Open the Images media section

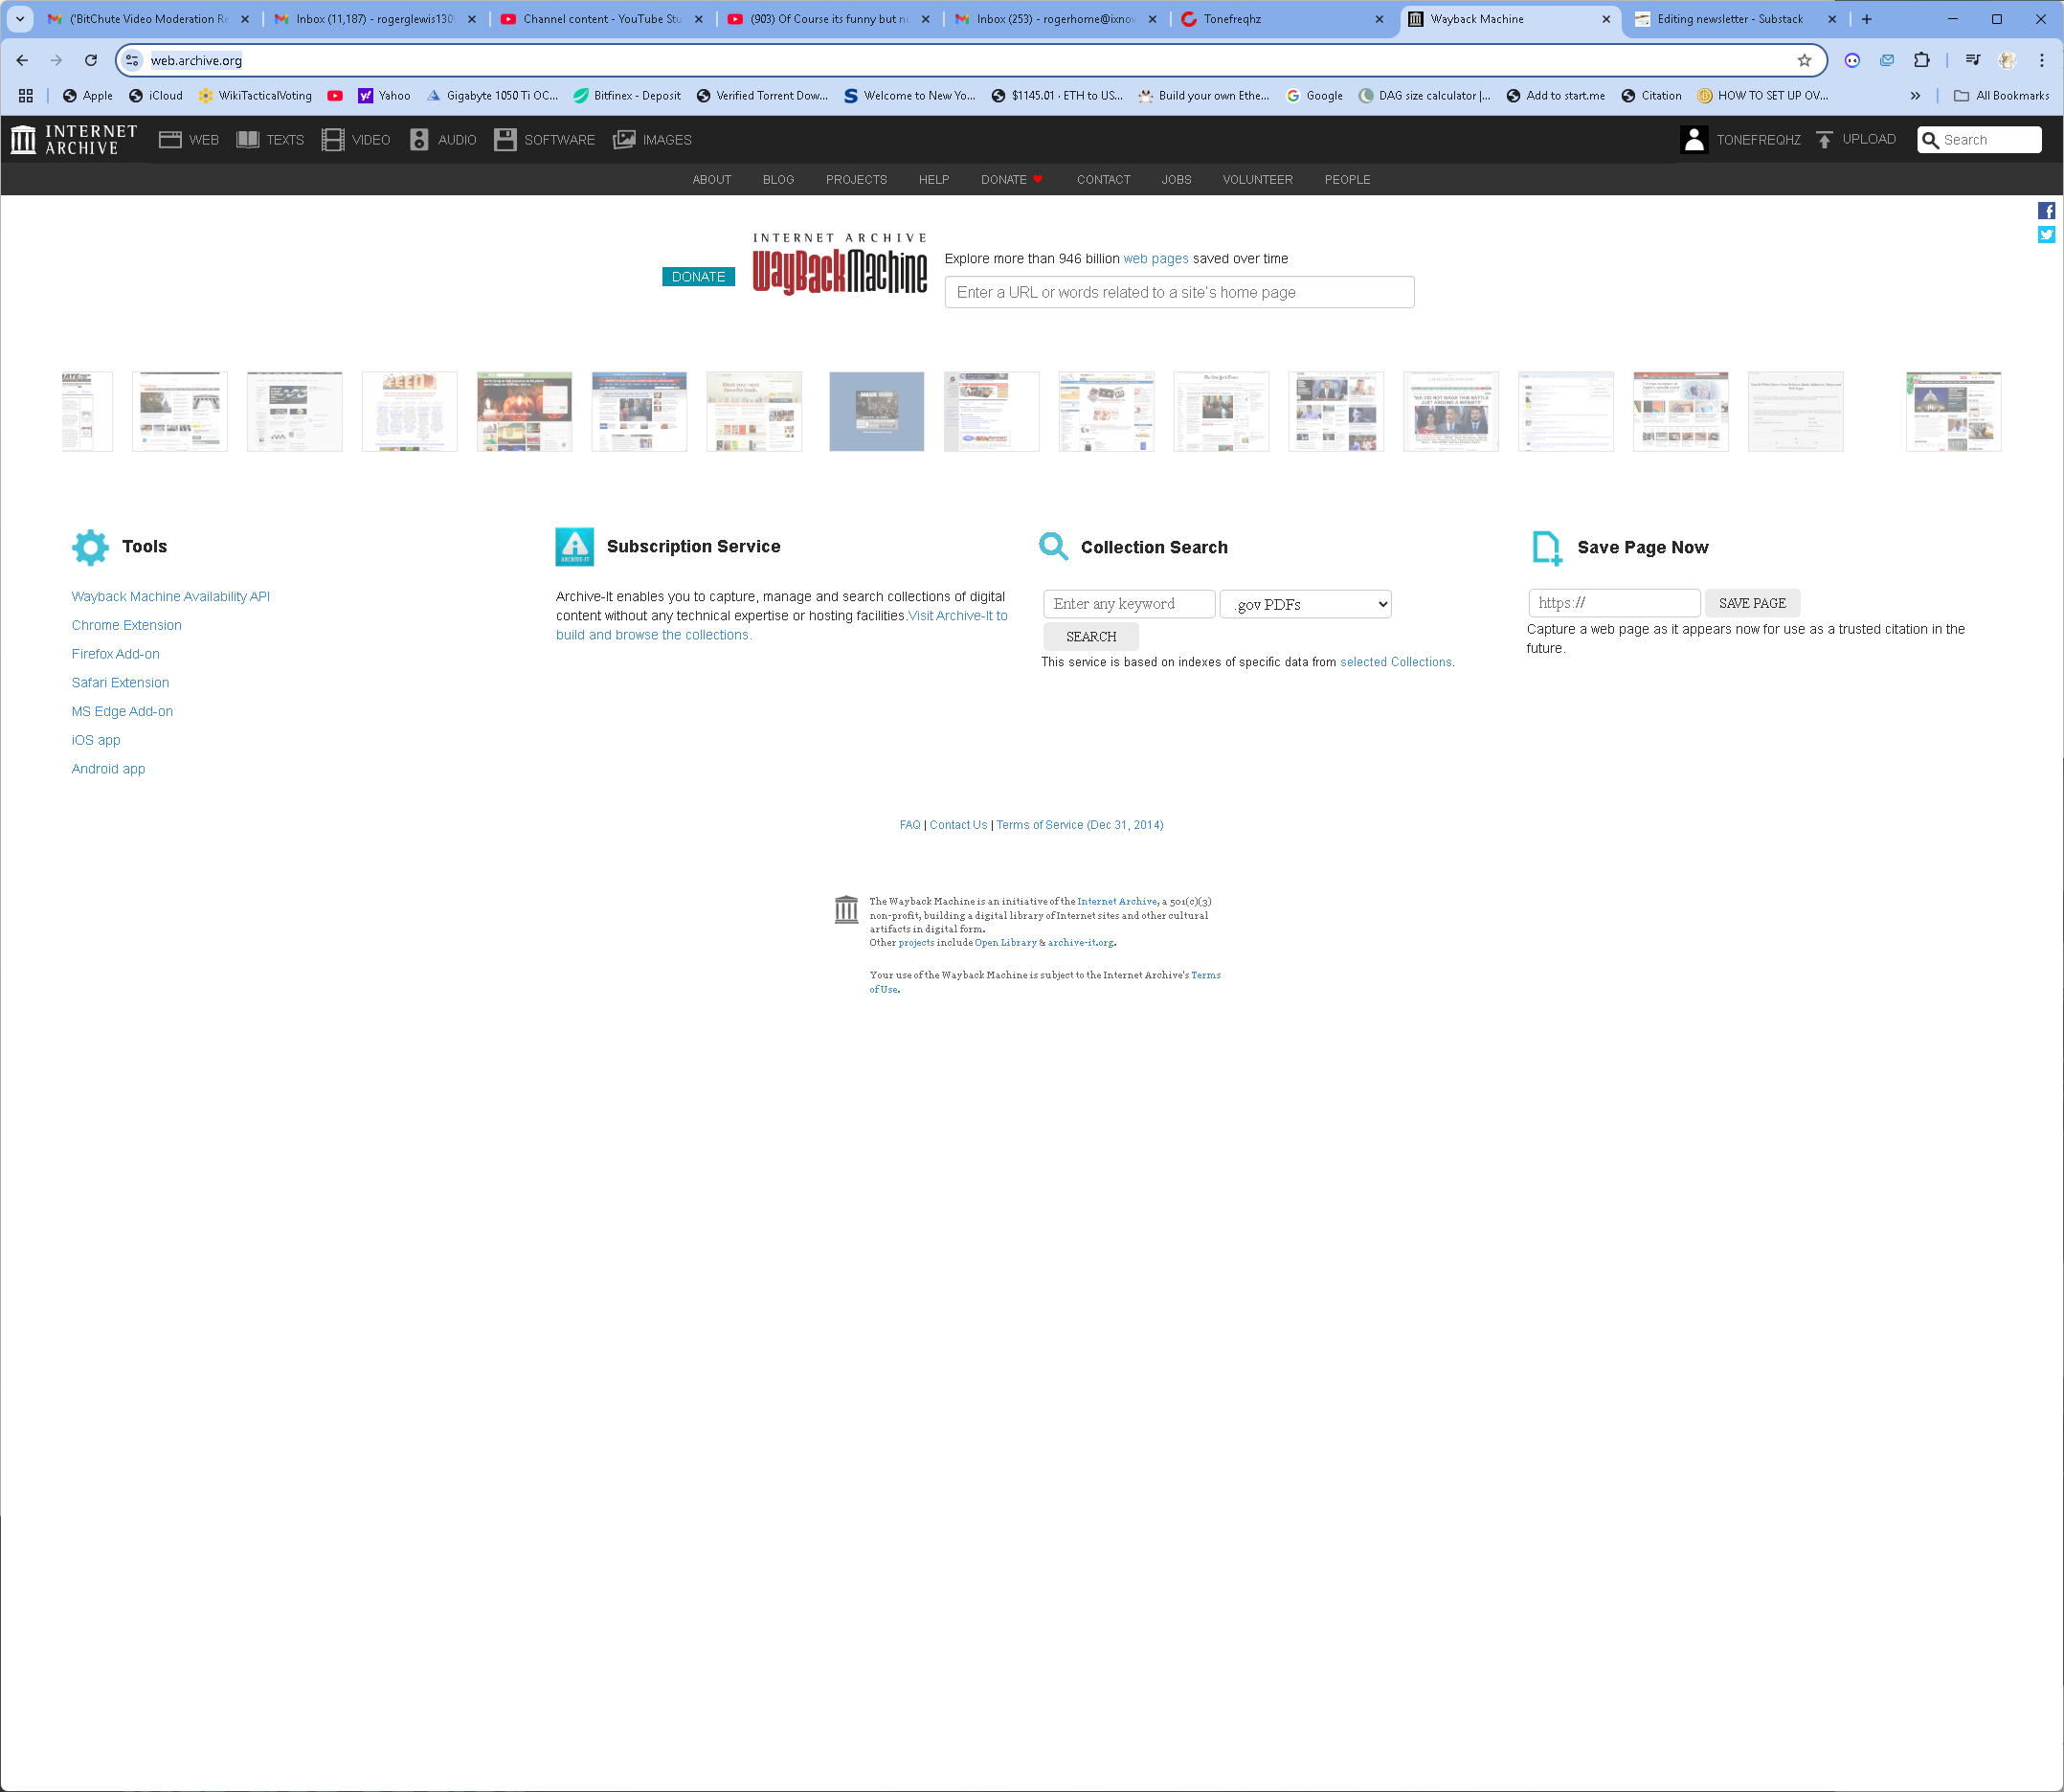coord(652,140)
